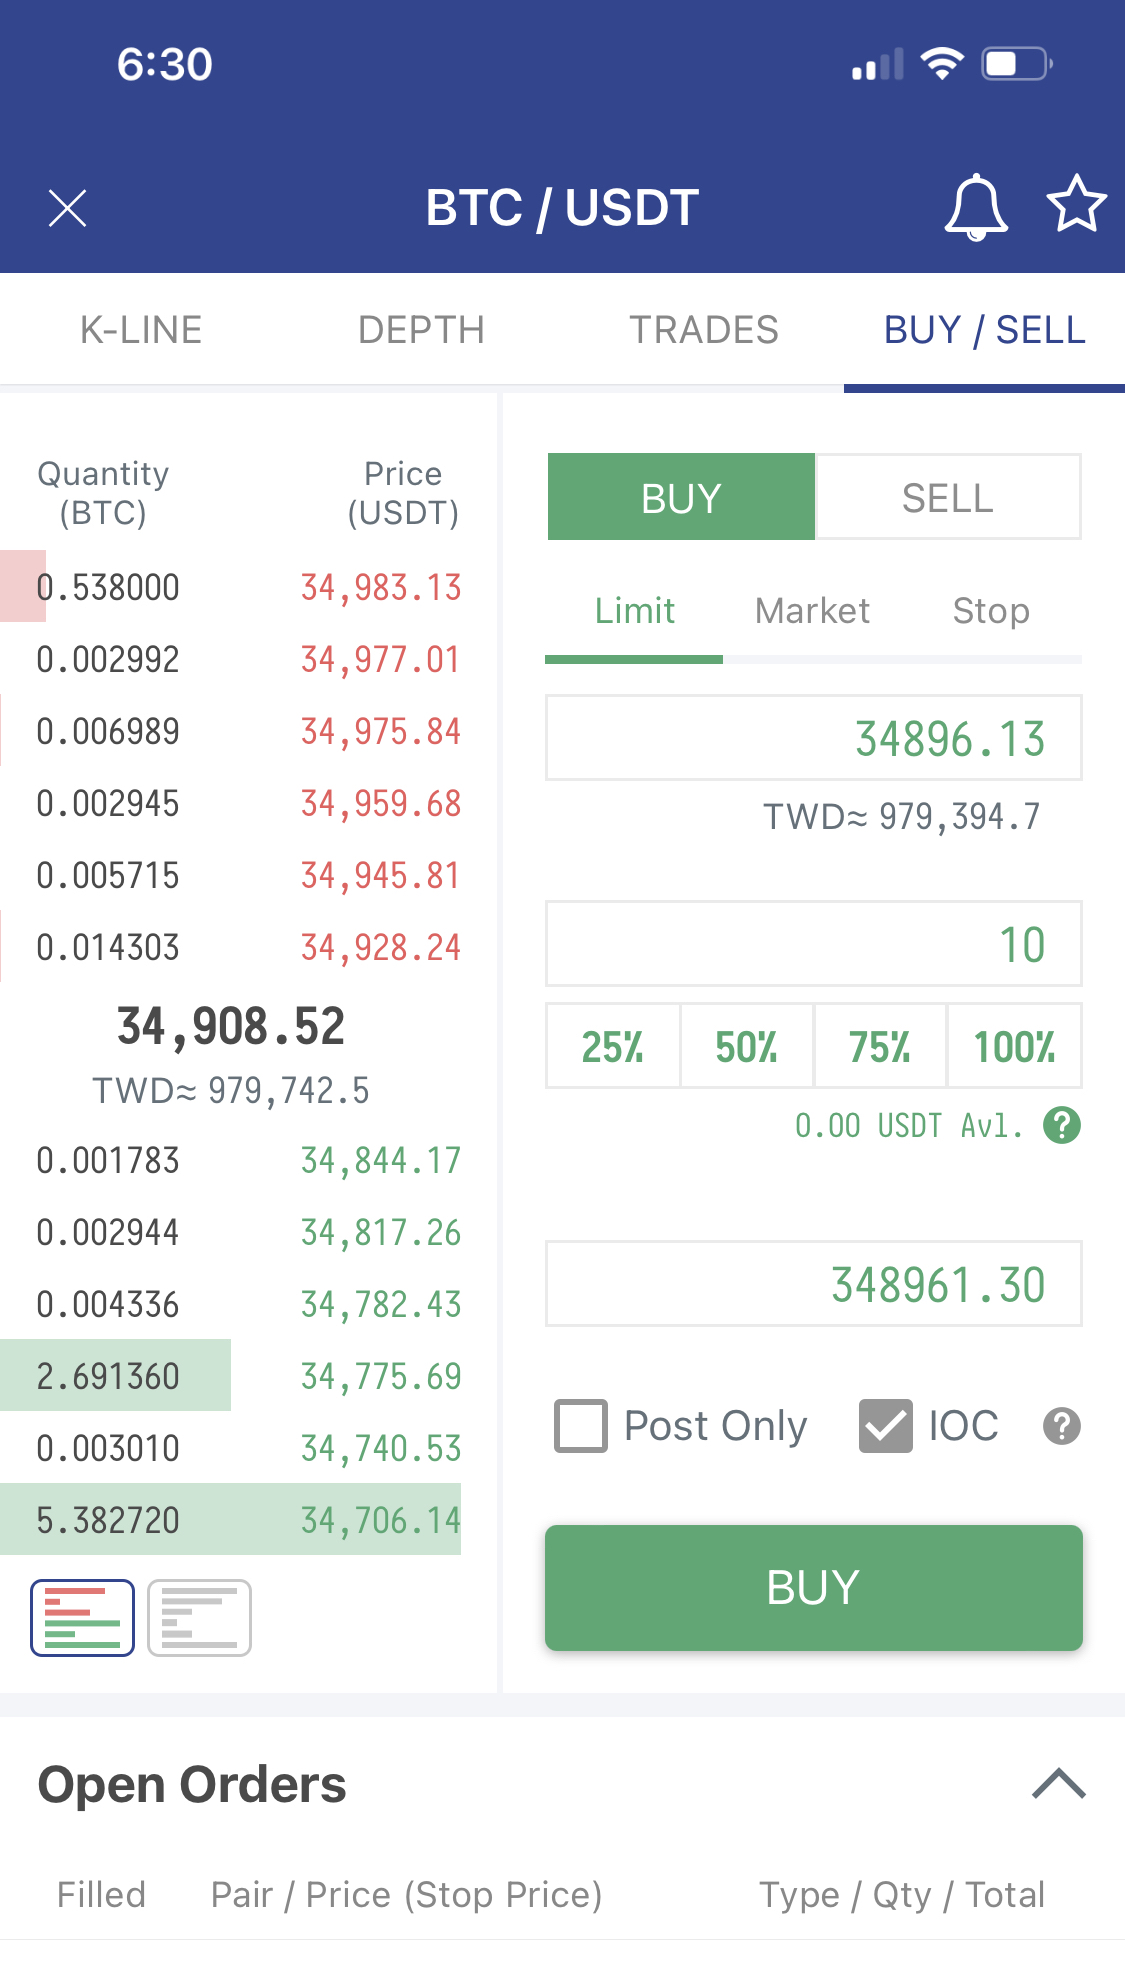Tap the price alert bell icon
This screenshot has height=1987, width=1125.
[975, 207]
